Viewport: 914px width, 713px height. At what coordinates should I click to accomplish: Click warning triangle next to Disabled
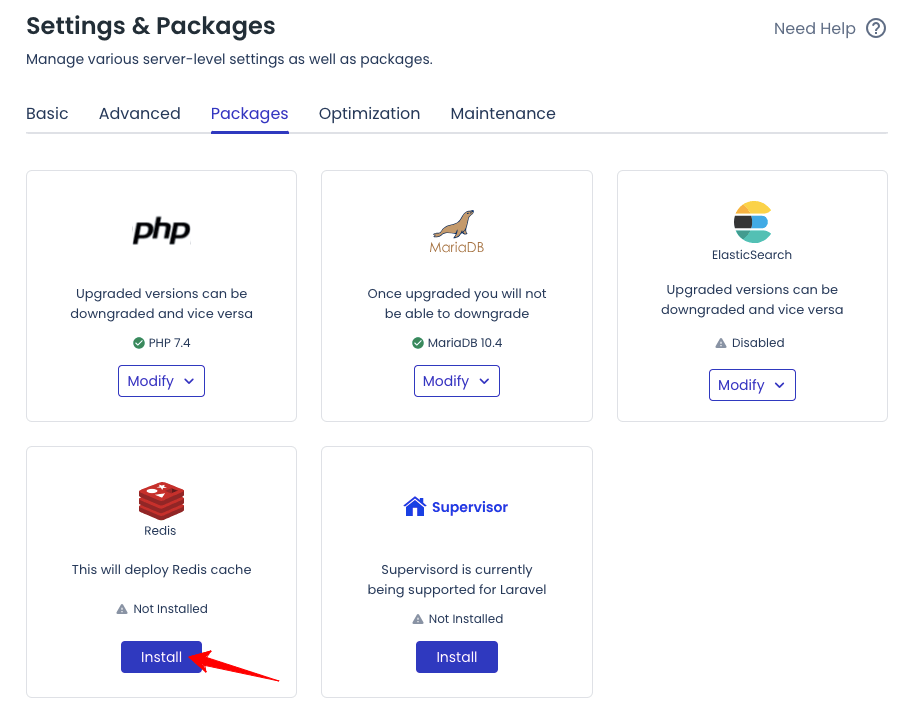click(x=721, y=343)
